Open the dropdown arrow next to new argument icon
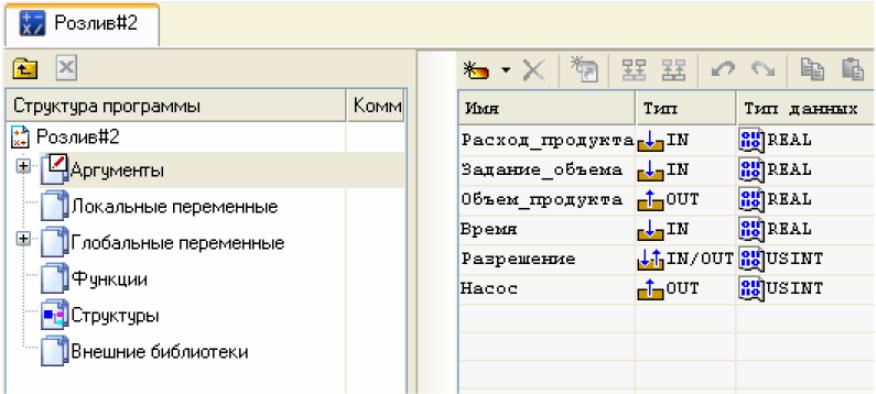The image size is (876, 394). (x=506, y=71)
